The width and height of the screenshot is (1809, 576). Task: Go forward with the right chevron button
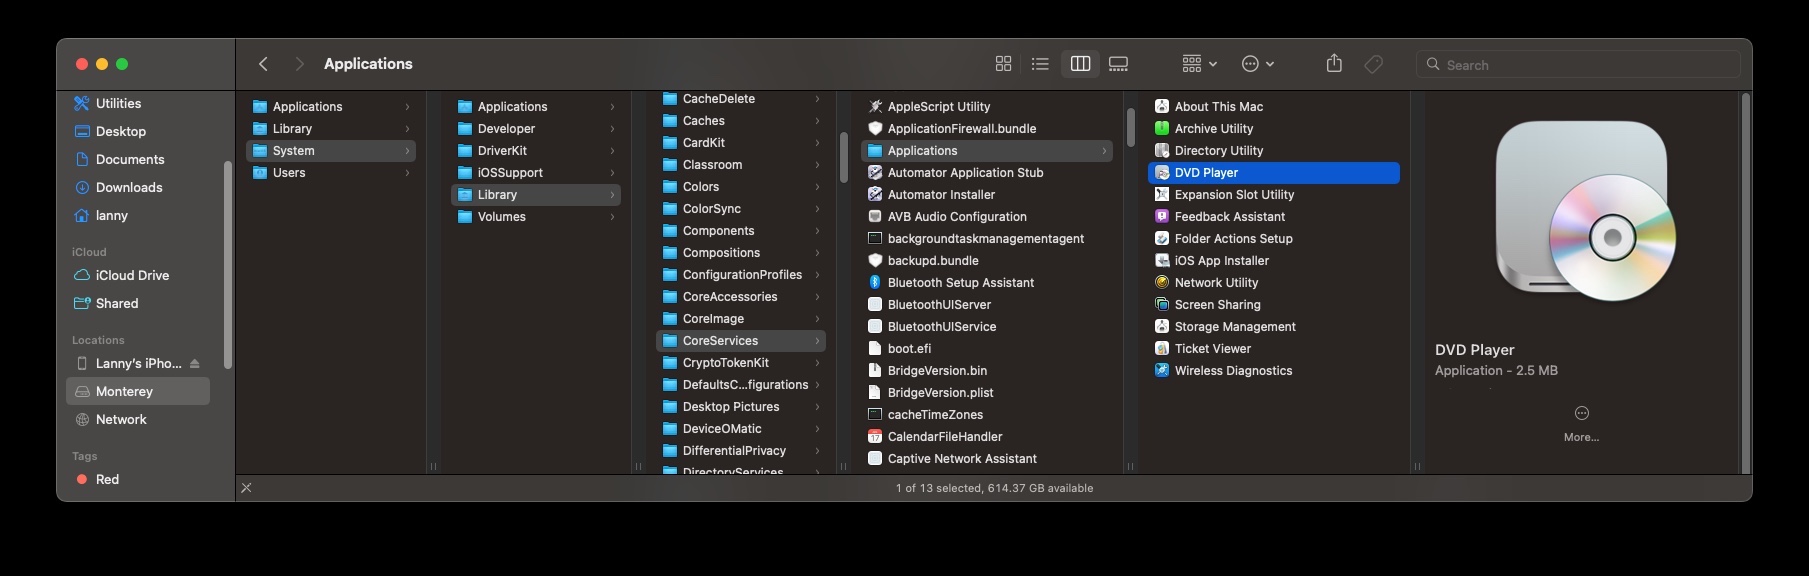tap(299, 64)
